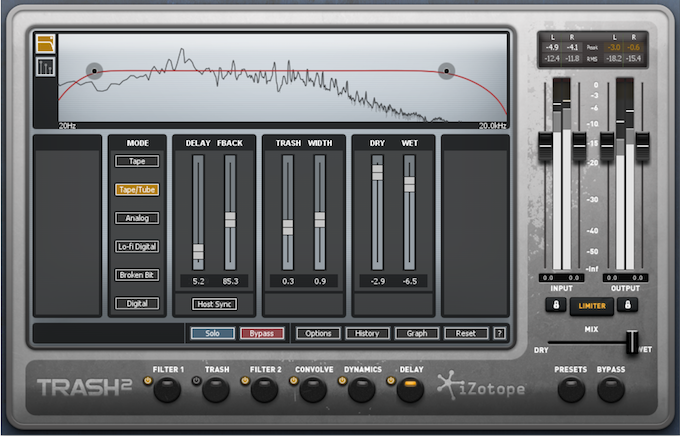Open the Convolve module button

click(x=313, y=390)
